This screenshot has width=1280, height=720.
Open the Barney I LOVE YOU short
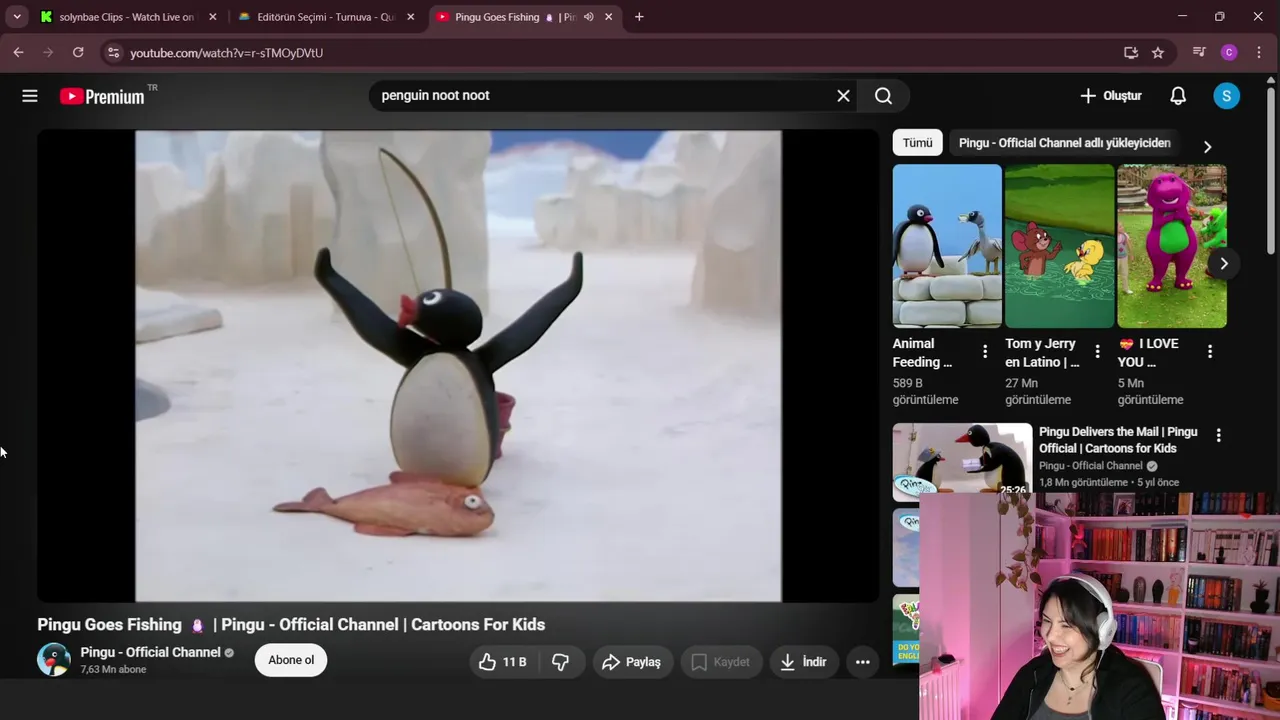[x=1172, y=246]
